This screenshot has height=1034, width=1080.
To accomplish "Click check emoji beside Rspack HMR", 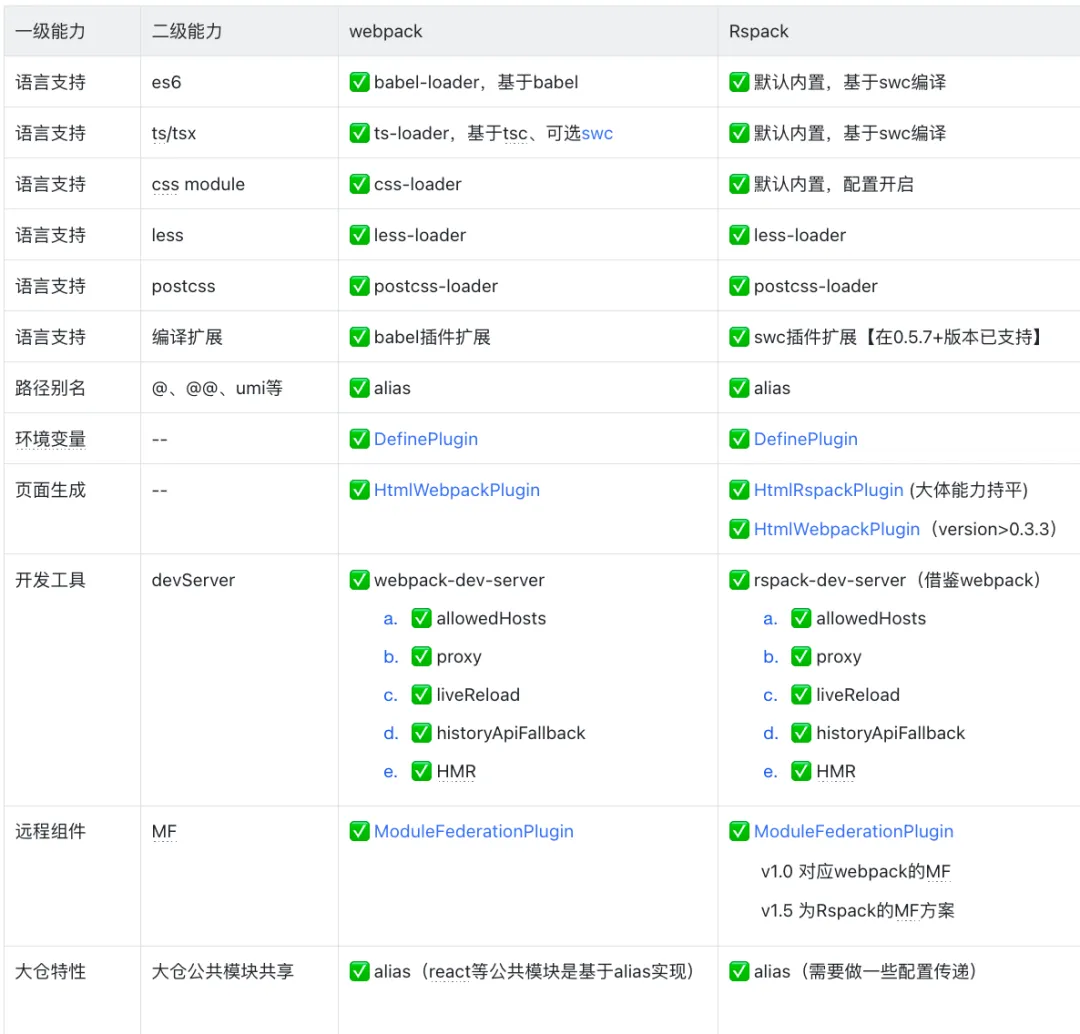I will click(x=801, y=771).
